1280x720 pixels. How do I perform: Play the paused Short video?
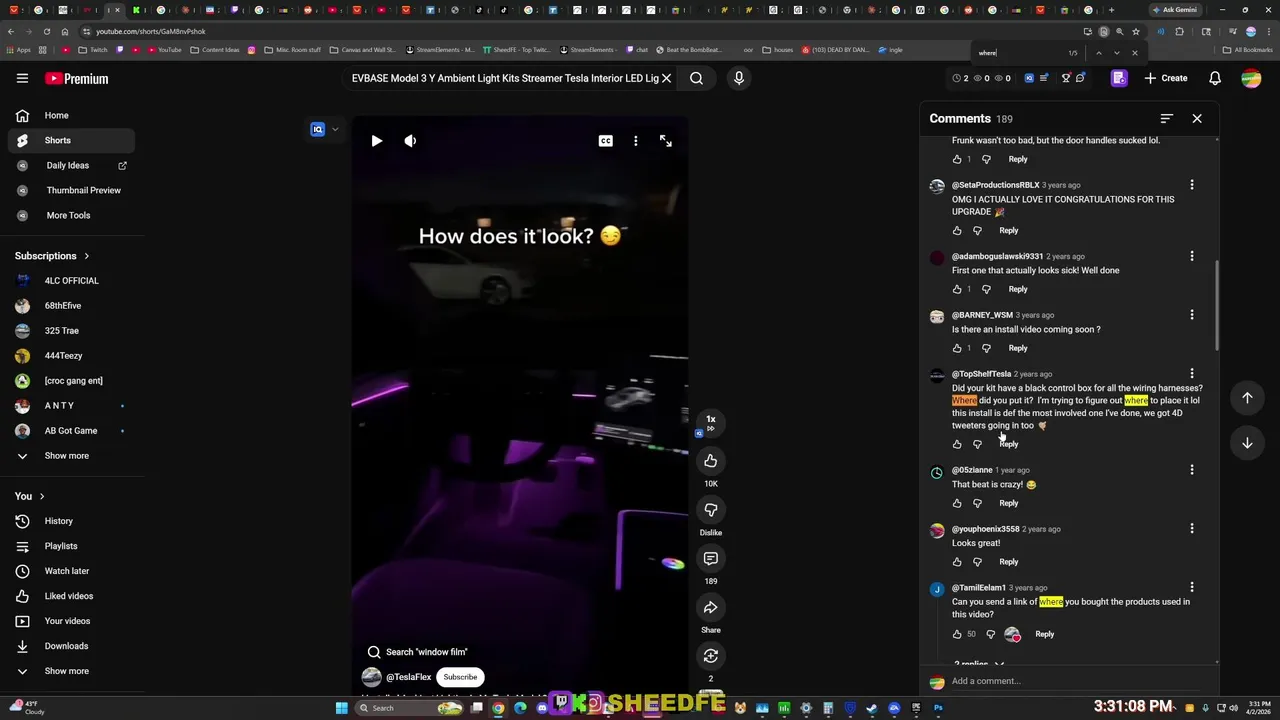point(376,141)
